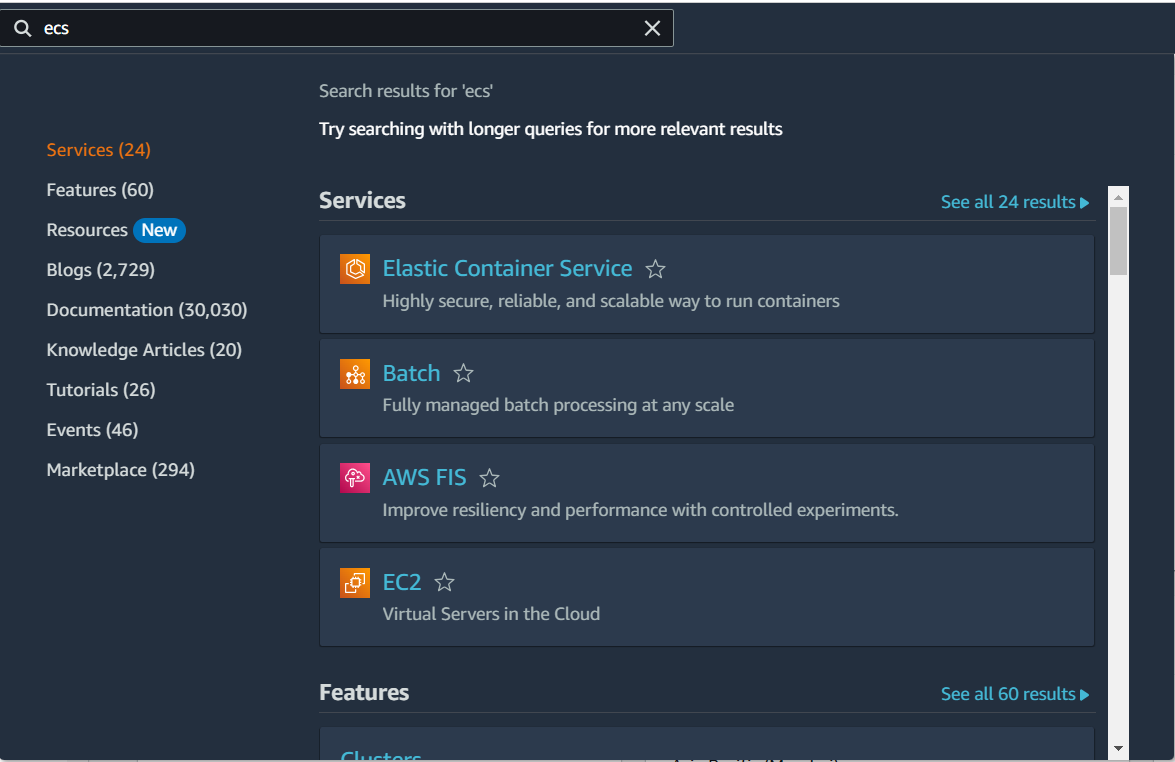This screenshot has height=762, width=1175.
Task: Open See all 24 results for Services
Action: [1008, 201]
